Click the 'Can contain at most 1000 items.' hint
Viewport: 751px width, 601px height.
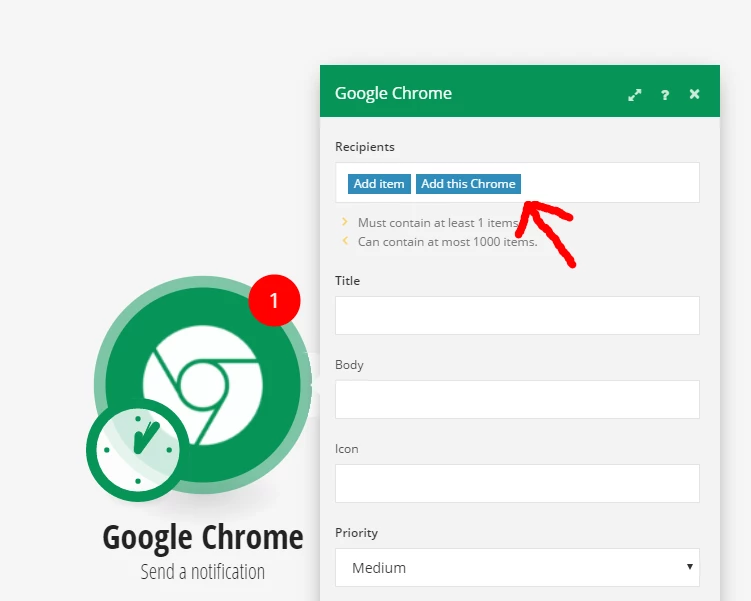(x=447, y=242)
